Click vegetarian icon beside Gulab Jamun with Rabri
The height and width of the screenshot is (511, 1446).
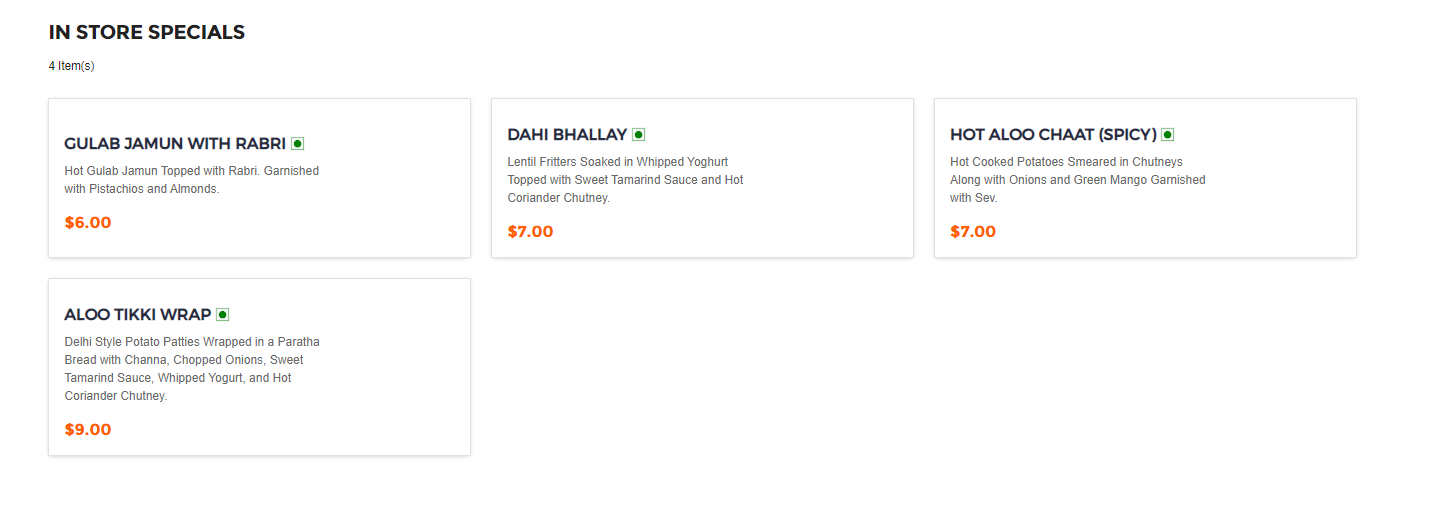[297, 144]
